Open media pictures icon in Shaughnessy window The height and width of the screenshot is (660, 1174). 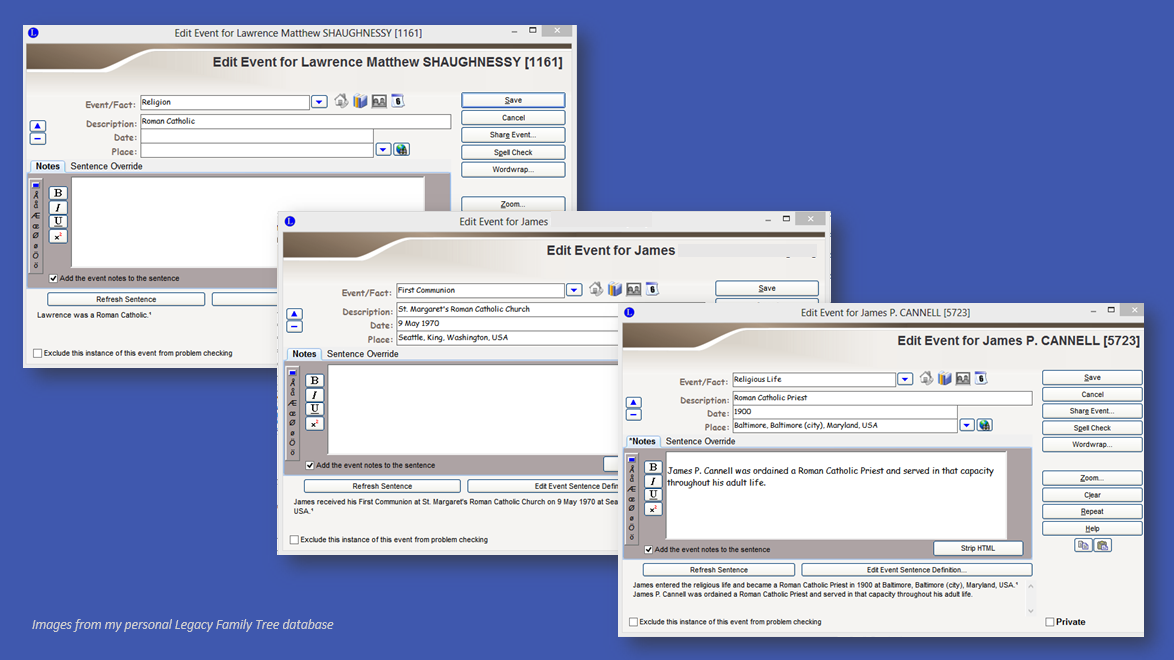click(379, 100)
